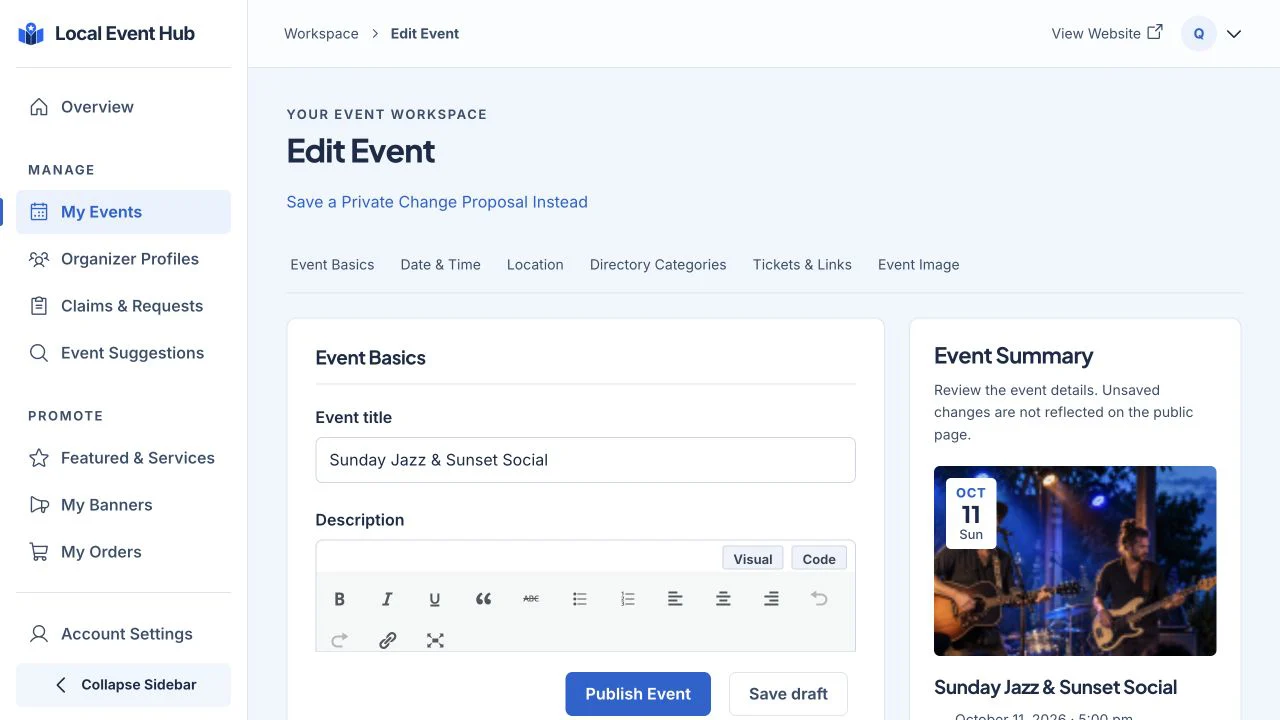Click the Event Suggestions search icon
Viewport: 1280px width, 720px height.
click(x=39, y=353)
